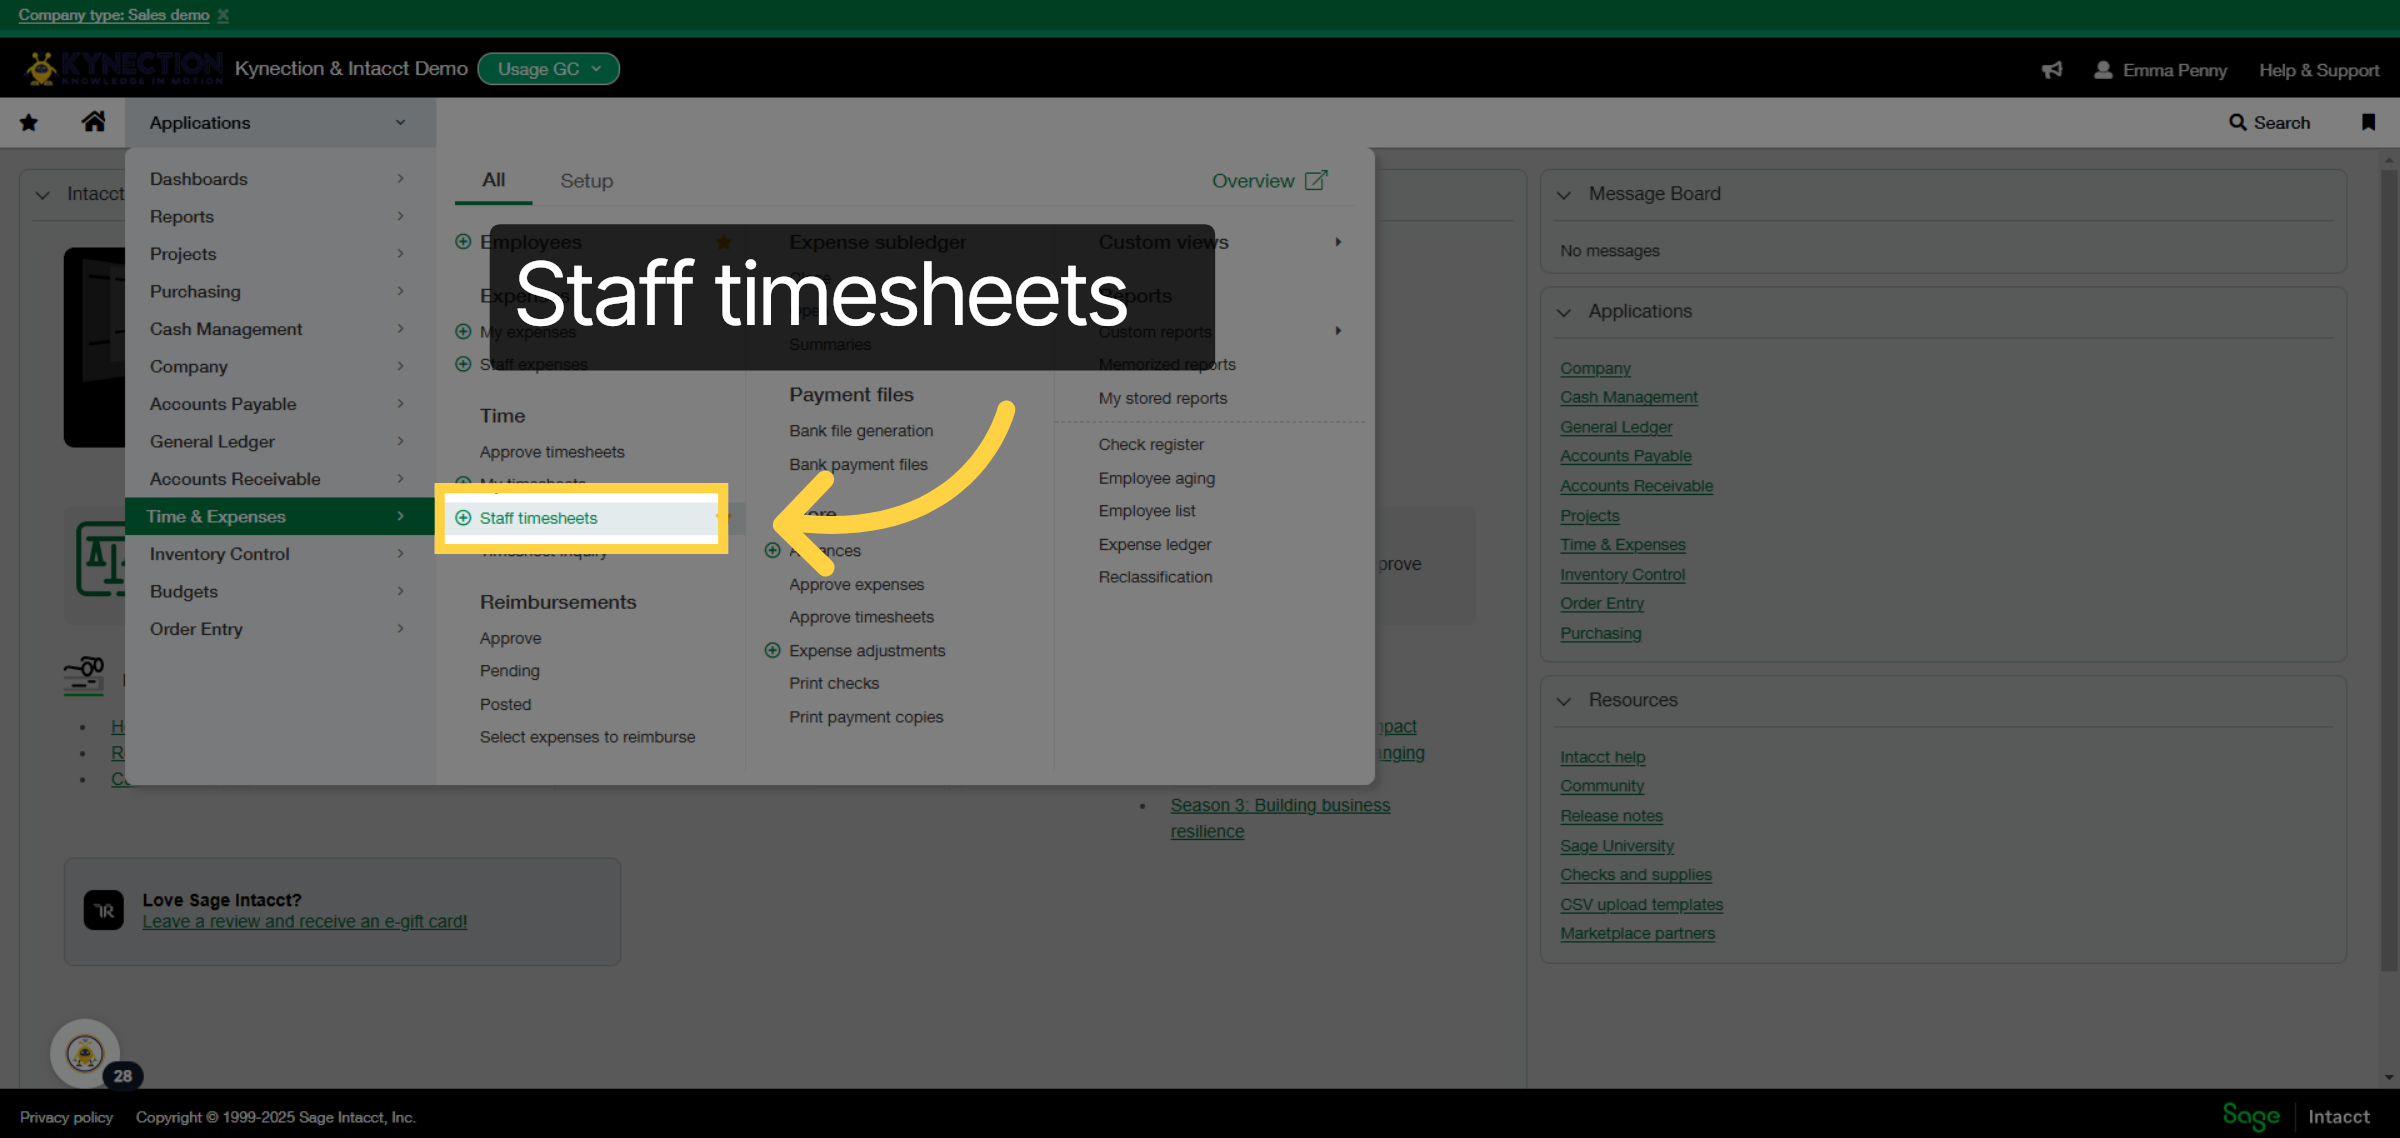This screenshot has width=2400, height=1138.
Task: Dismiss the Company type Sales demo tag
Action: pos(223,15)
